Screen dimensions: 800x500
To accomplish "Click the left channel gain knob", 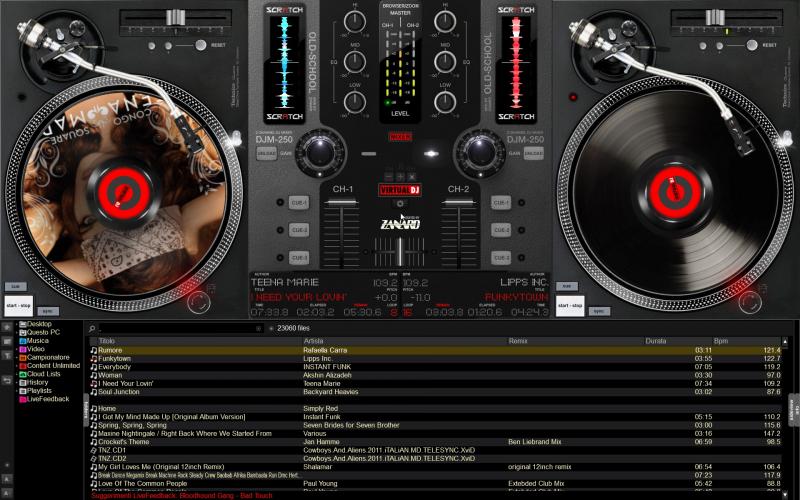I will pos(320,152).
